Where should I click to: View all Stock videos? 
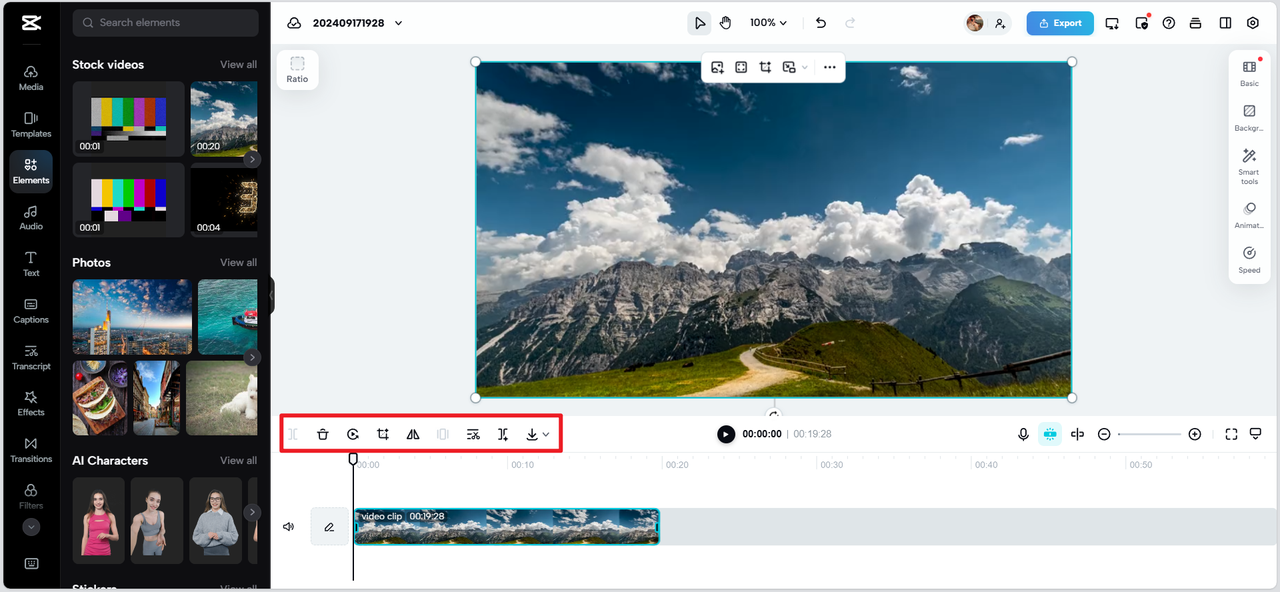click(x=238, y=64)
